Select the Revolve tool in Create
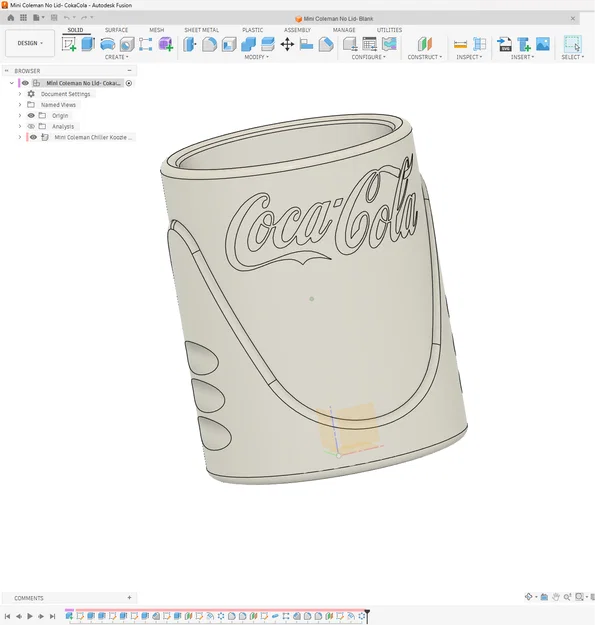The image size is (595, 625). 108,44
